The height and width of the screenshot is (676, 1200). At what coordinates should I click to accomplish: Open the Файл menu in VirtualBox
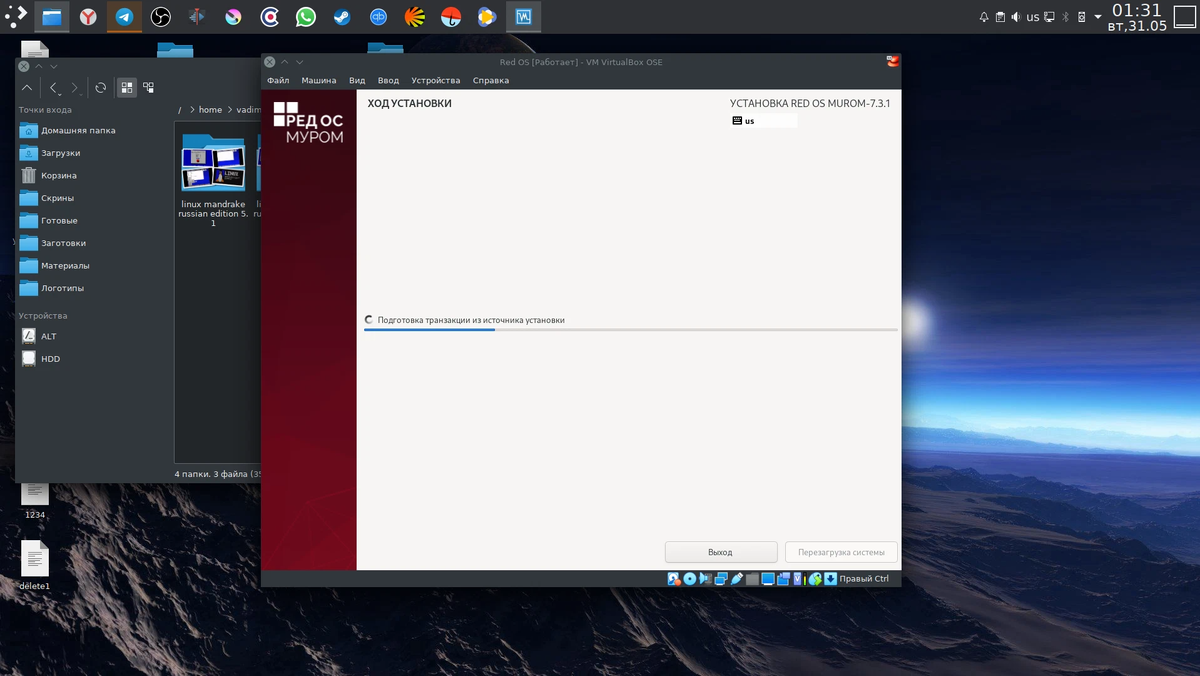click(x=278, y=80)
